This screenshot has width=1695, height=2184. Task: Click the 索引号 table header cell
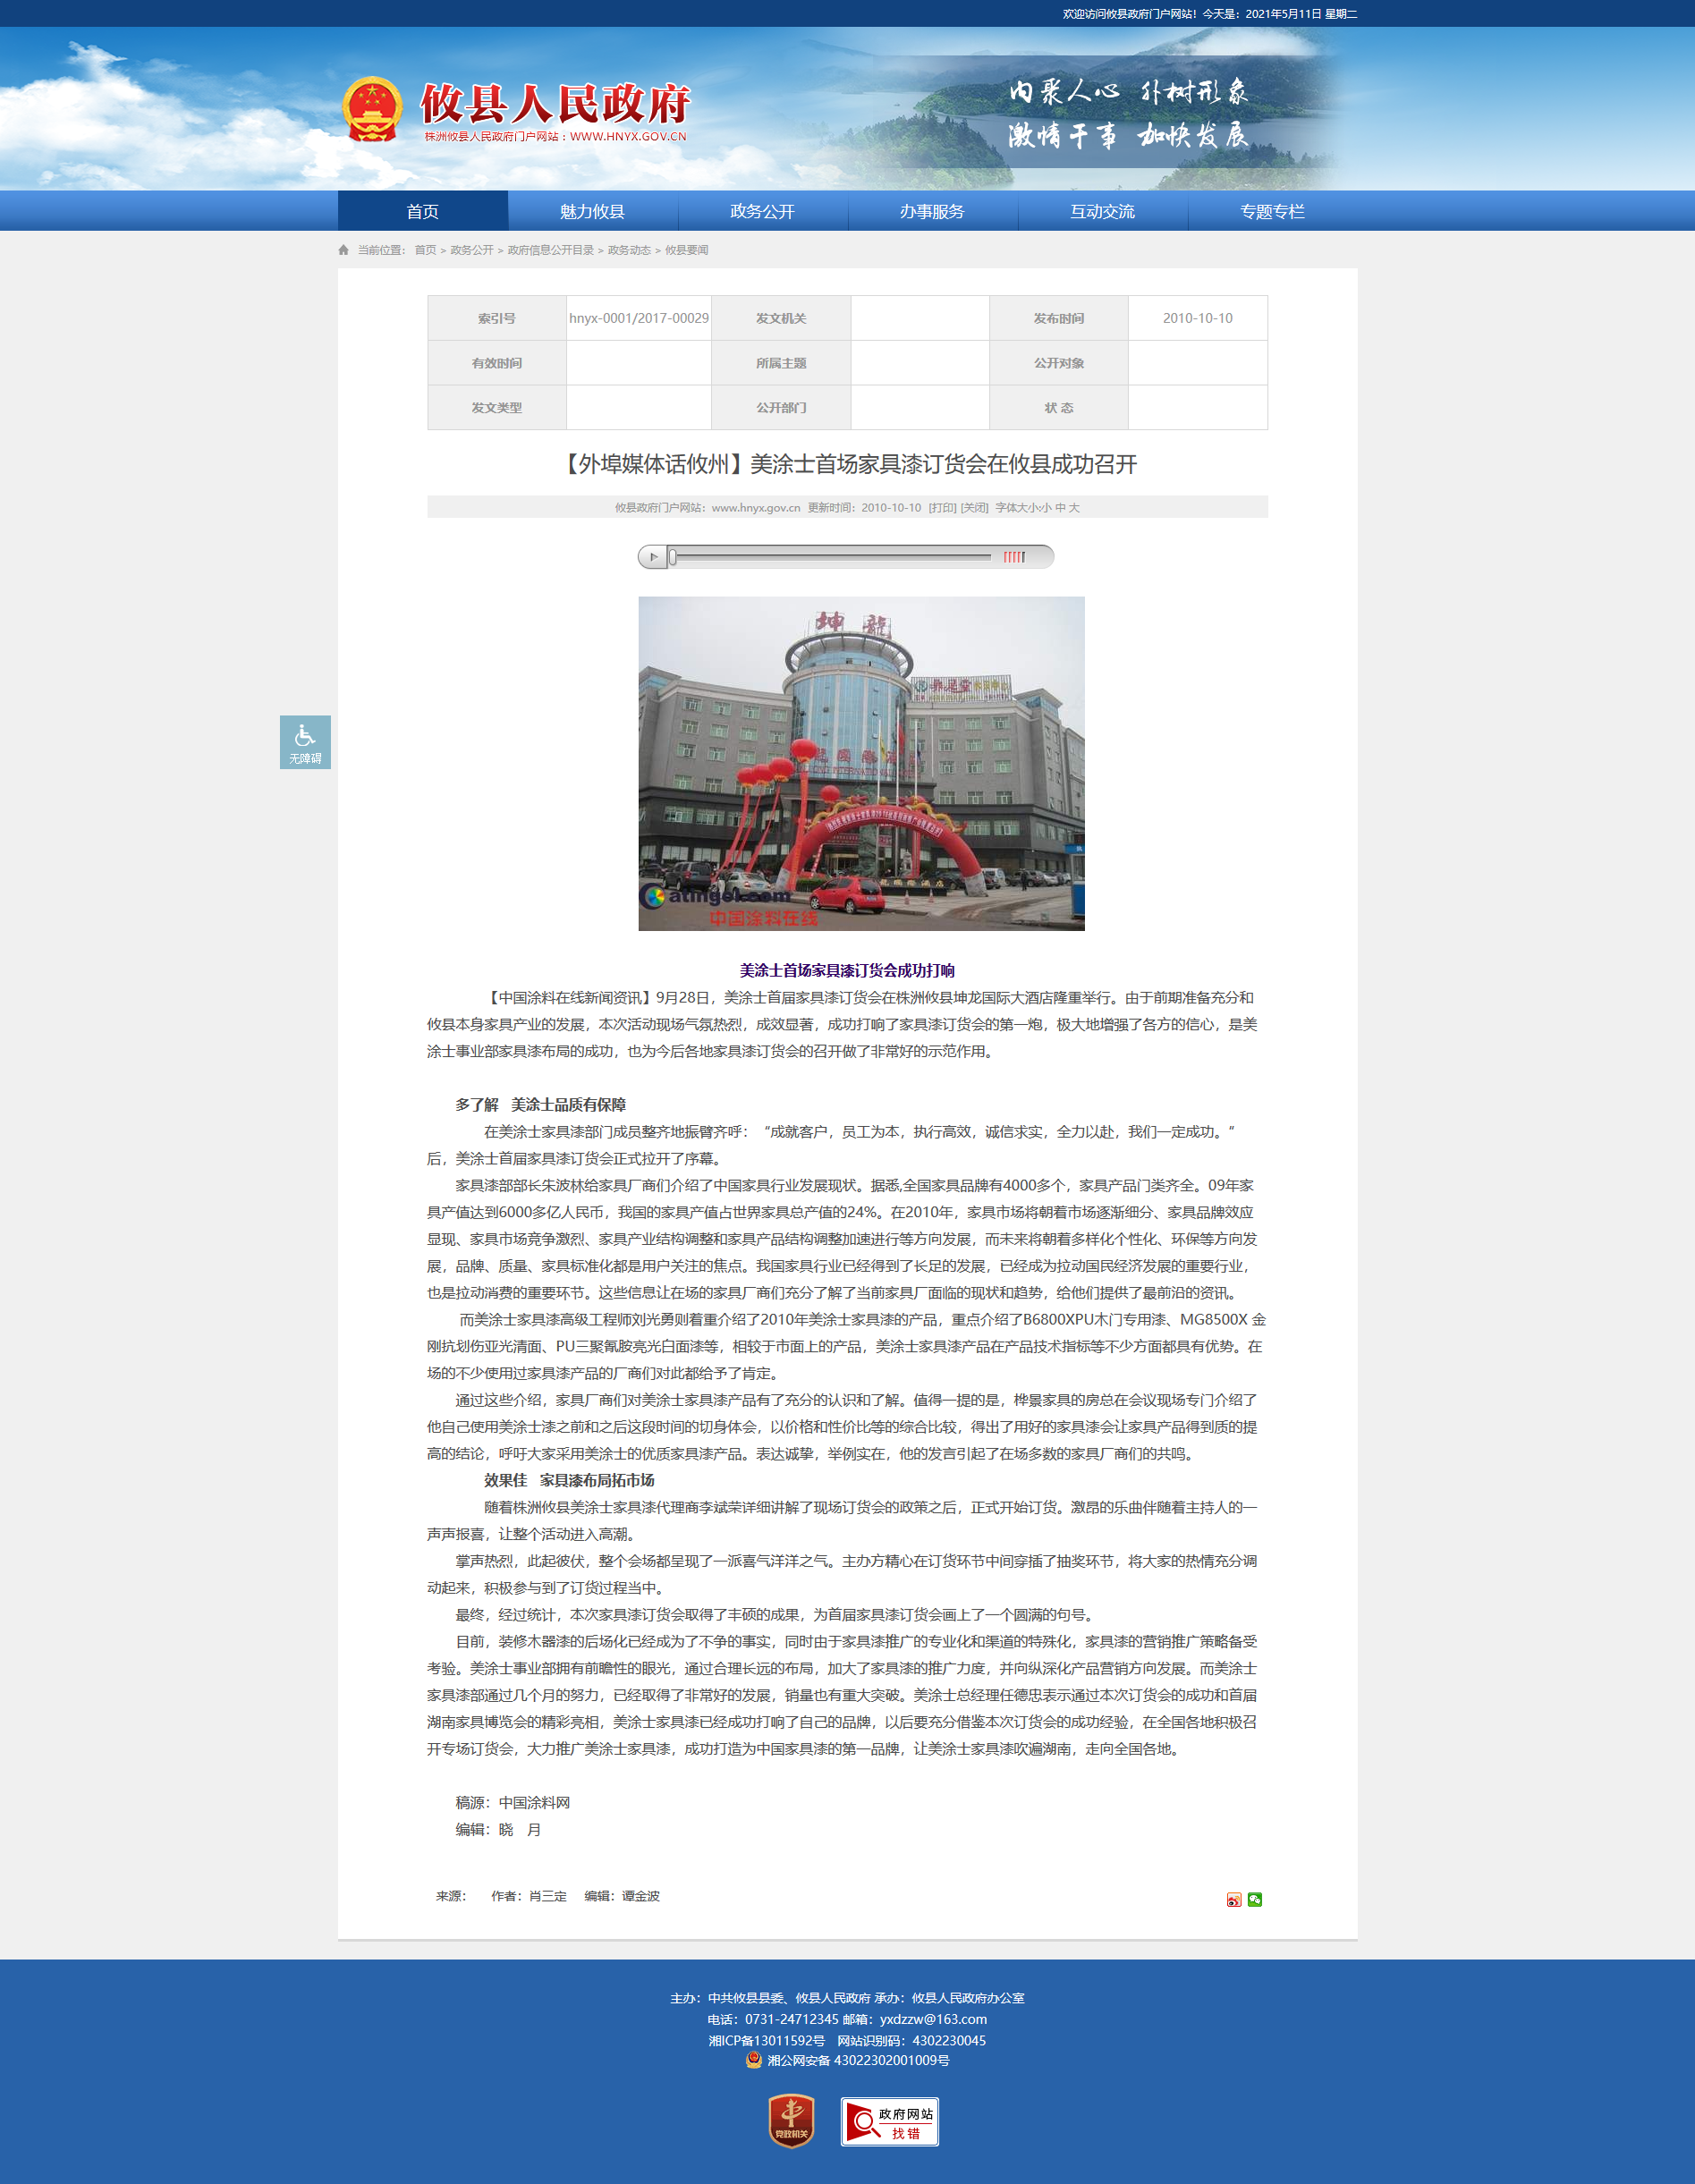(497, 318)
